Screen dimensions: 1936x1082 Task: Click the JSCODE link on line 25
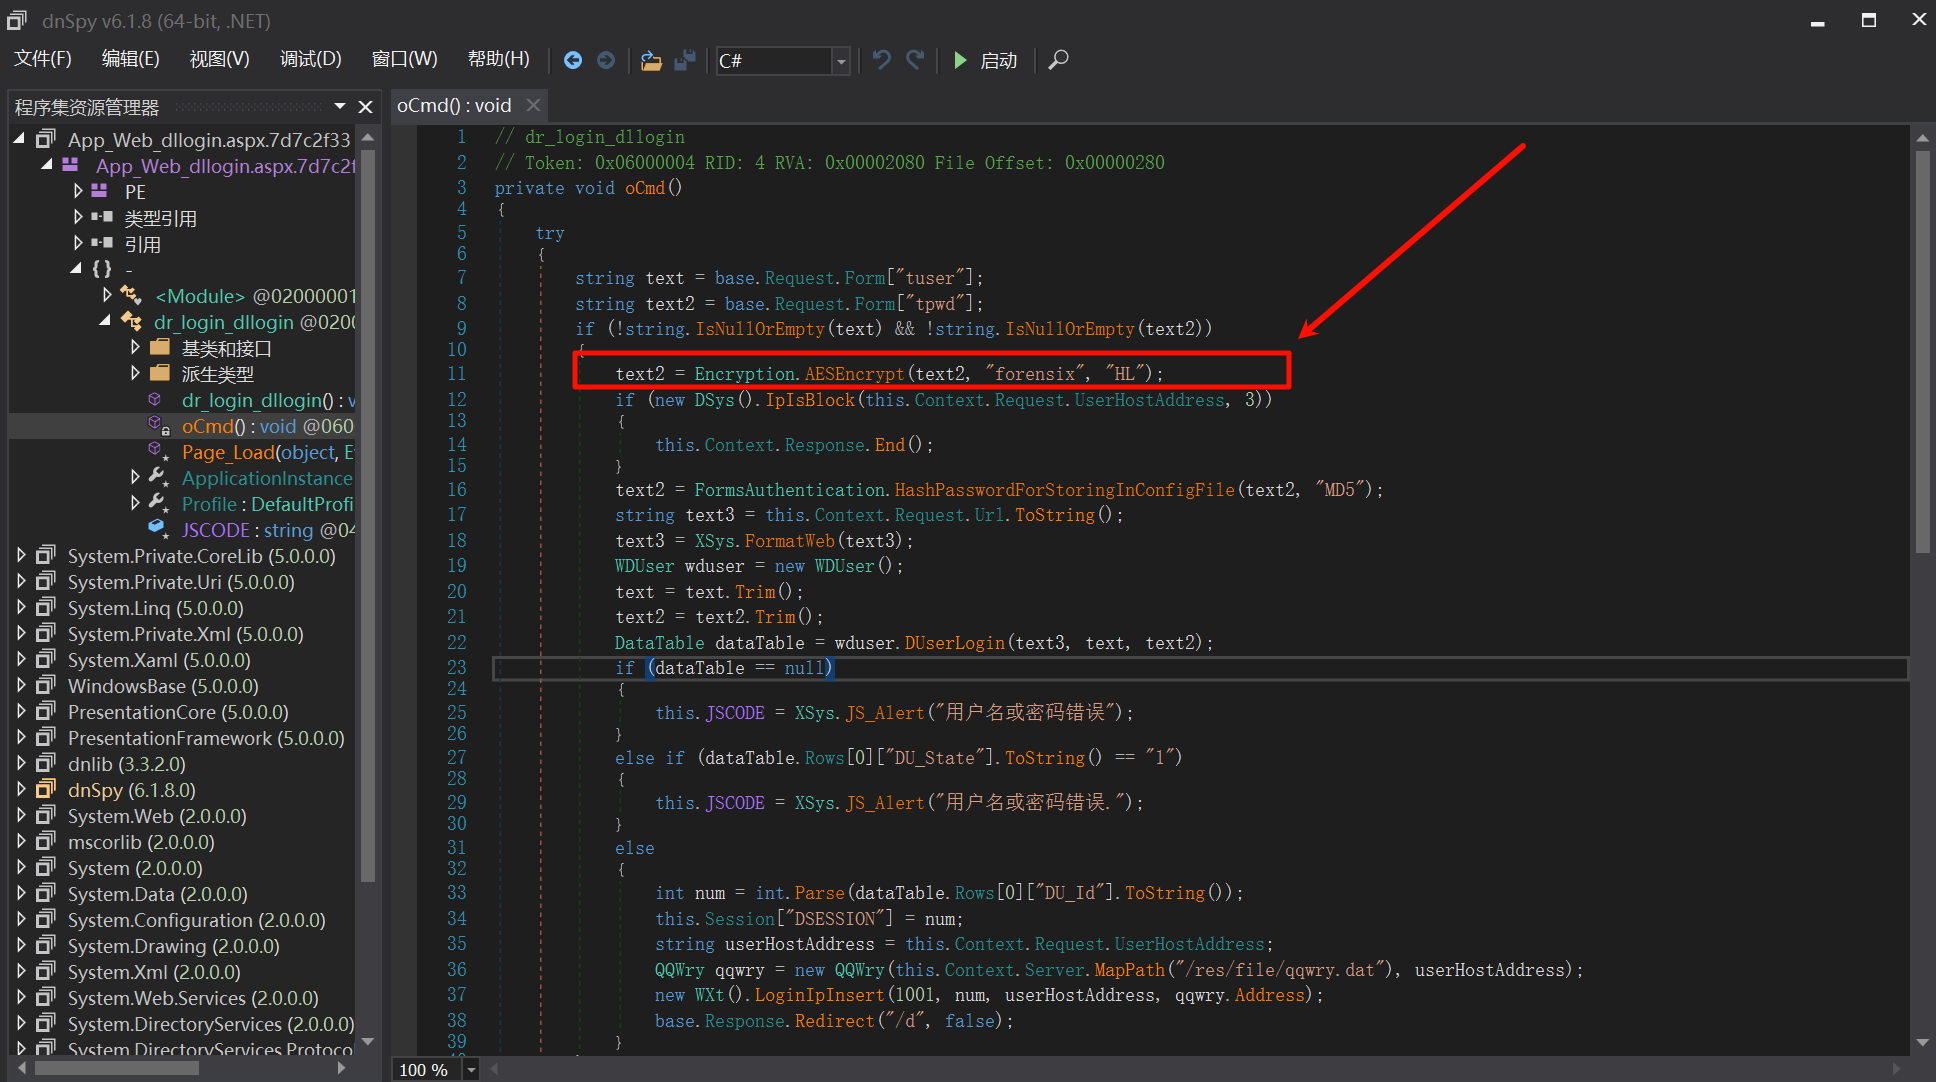point(735,712)
